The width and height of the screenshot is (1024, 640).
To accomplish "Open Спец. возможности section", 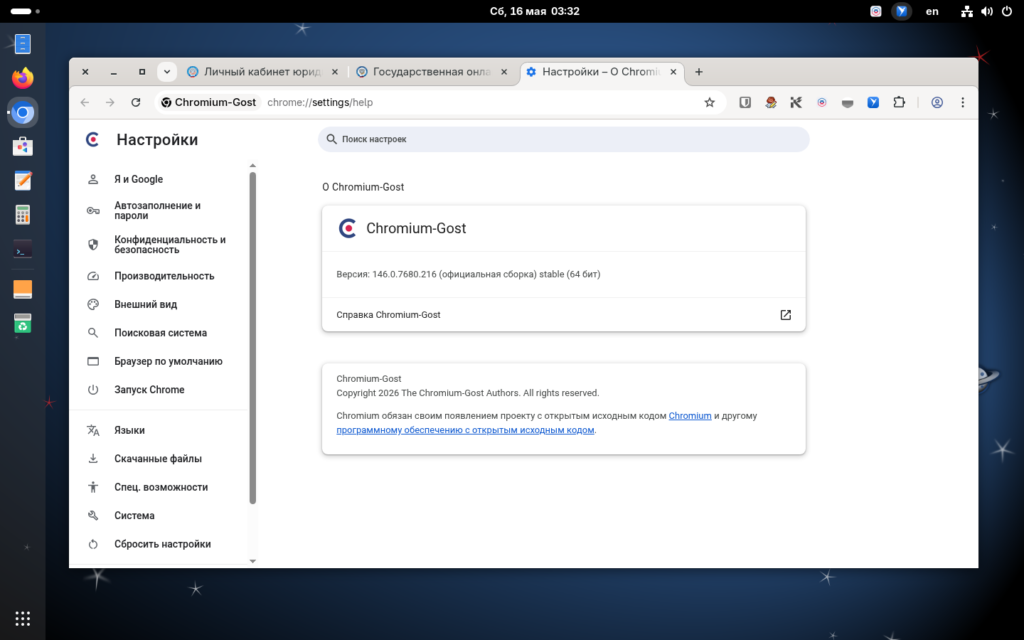I will [160, 487].
